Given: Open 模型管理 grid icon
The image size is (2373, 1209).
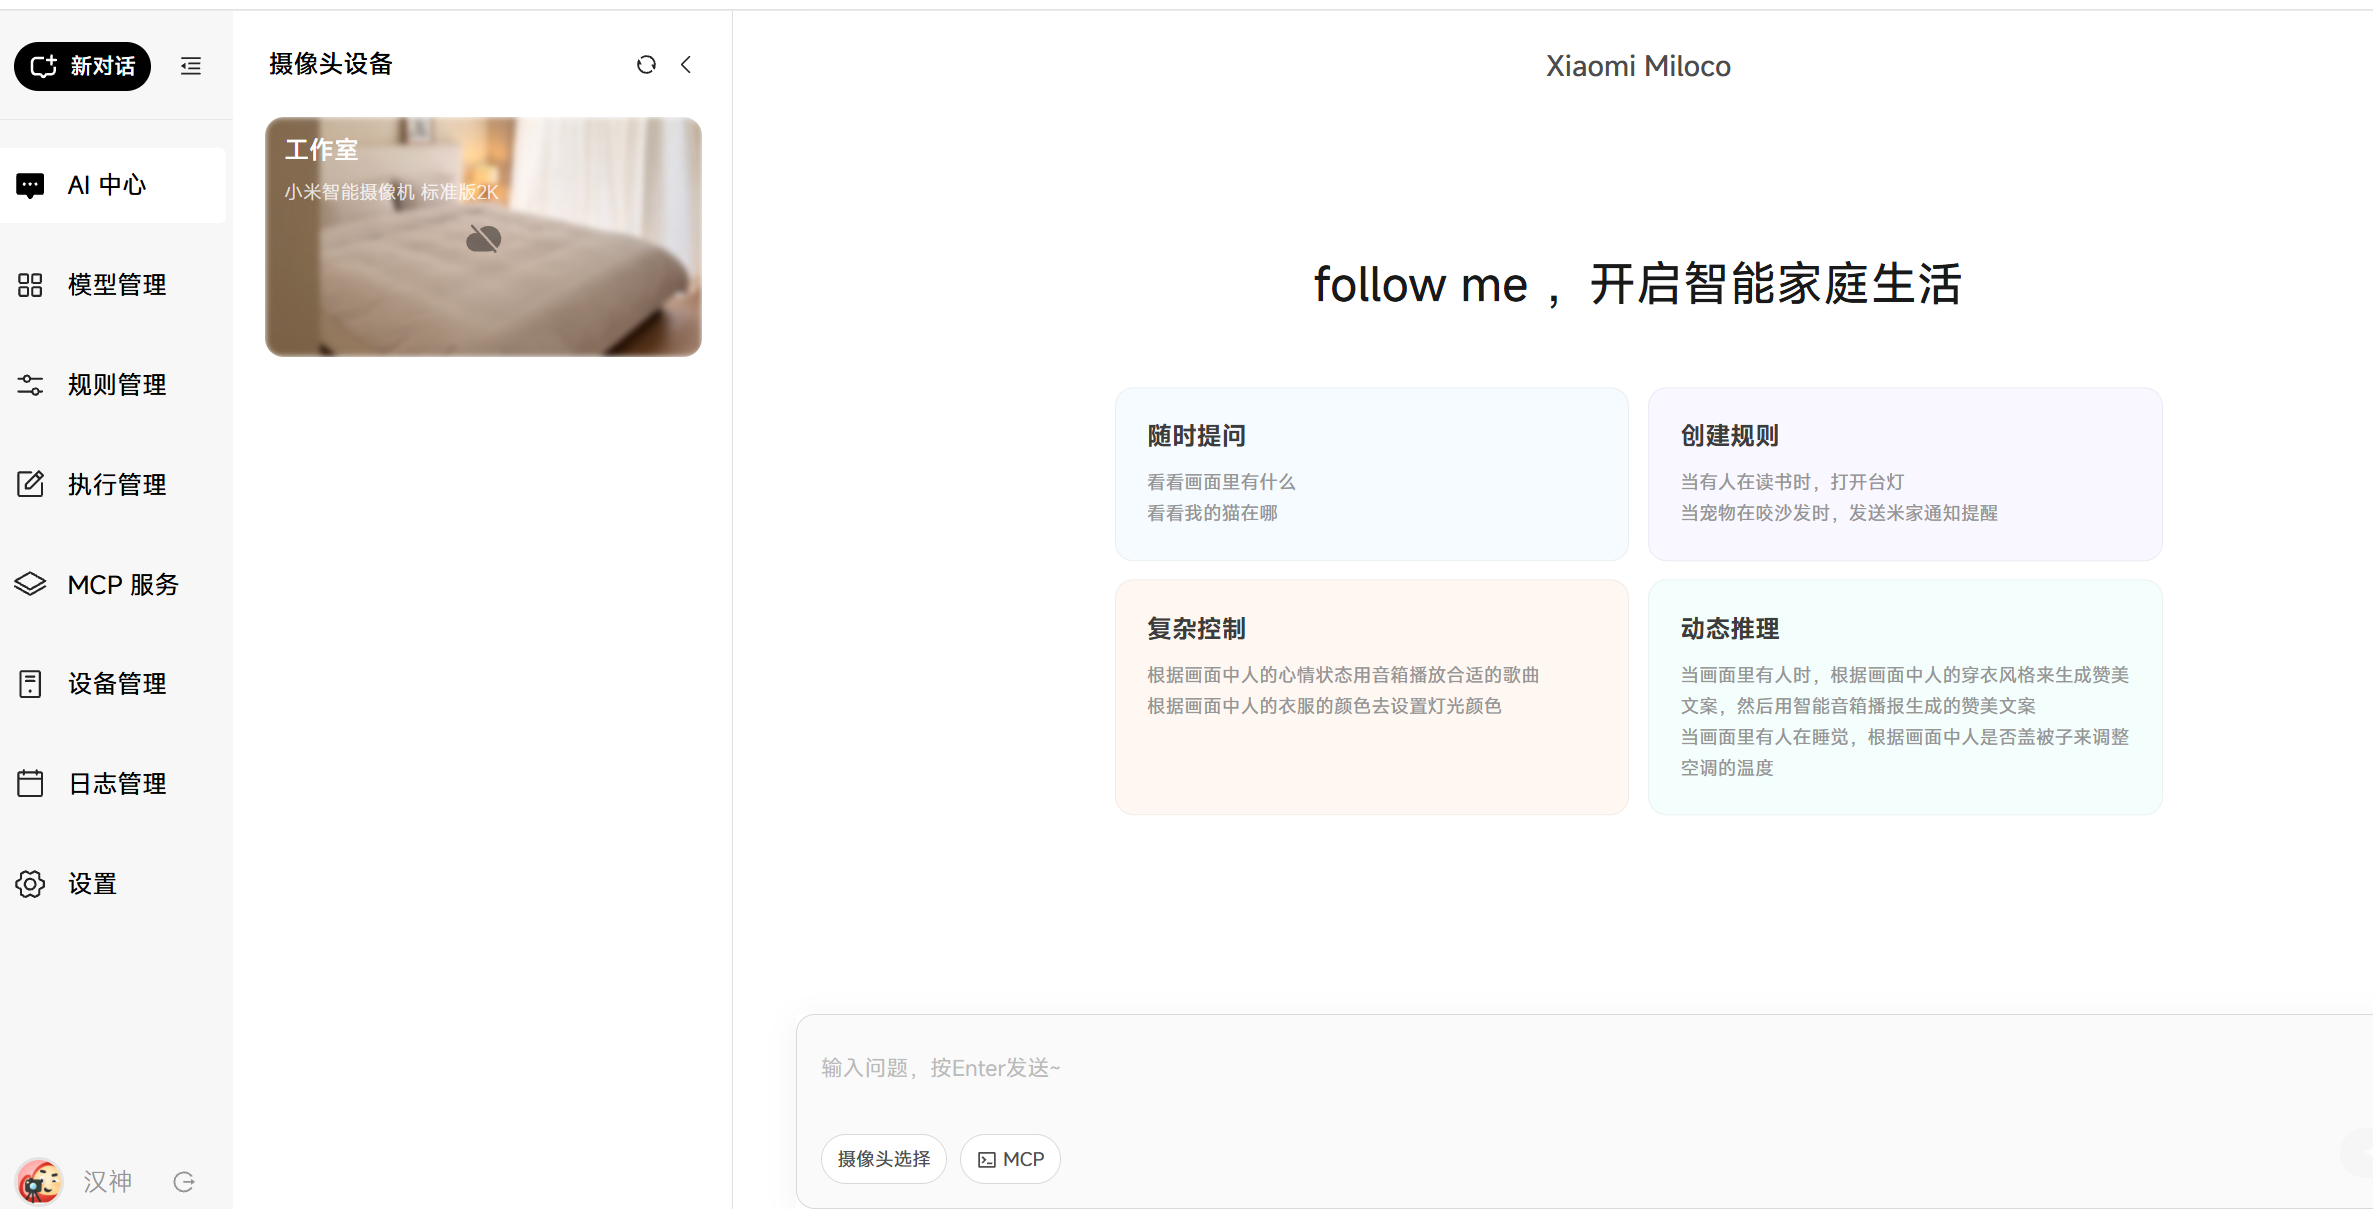Looking at the screenshot, I should click(x=30, y=285).
